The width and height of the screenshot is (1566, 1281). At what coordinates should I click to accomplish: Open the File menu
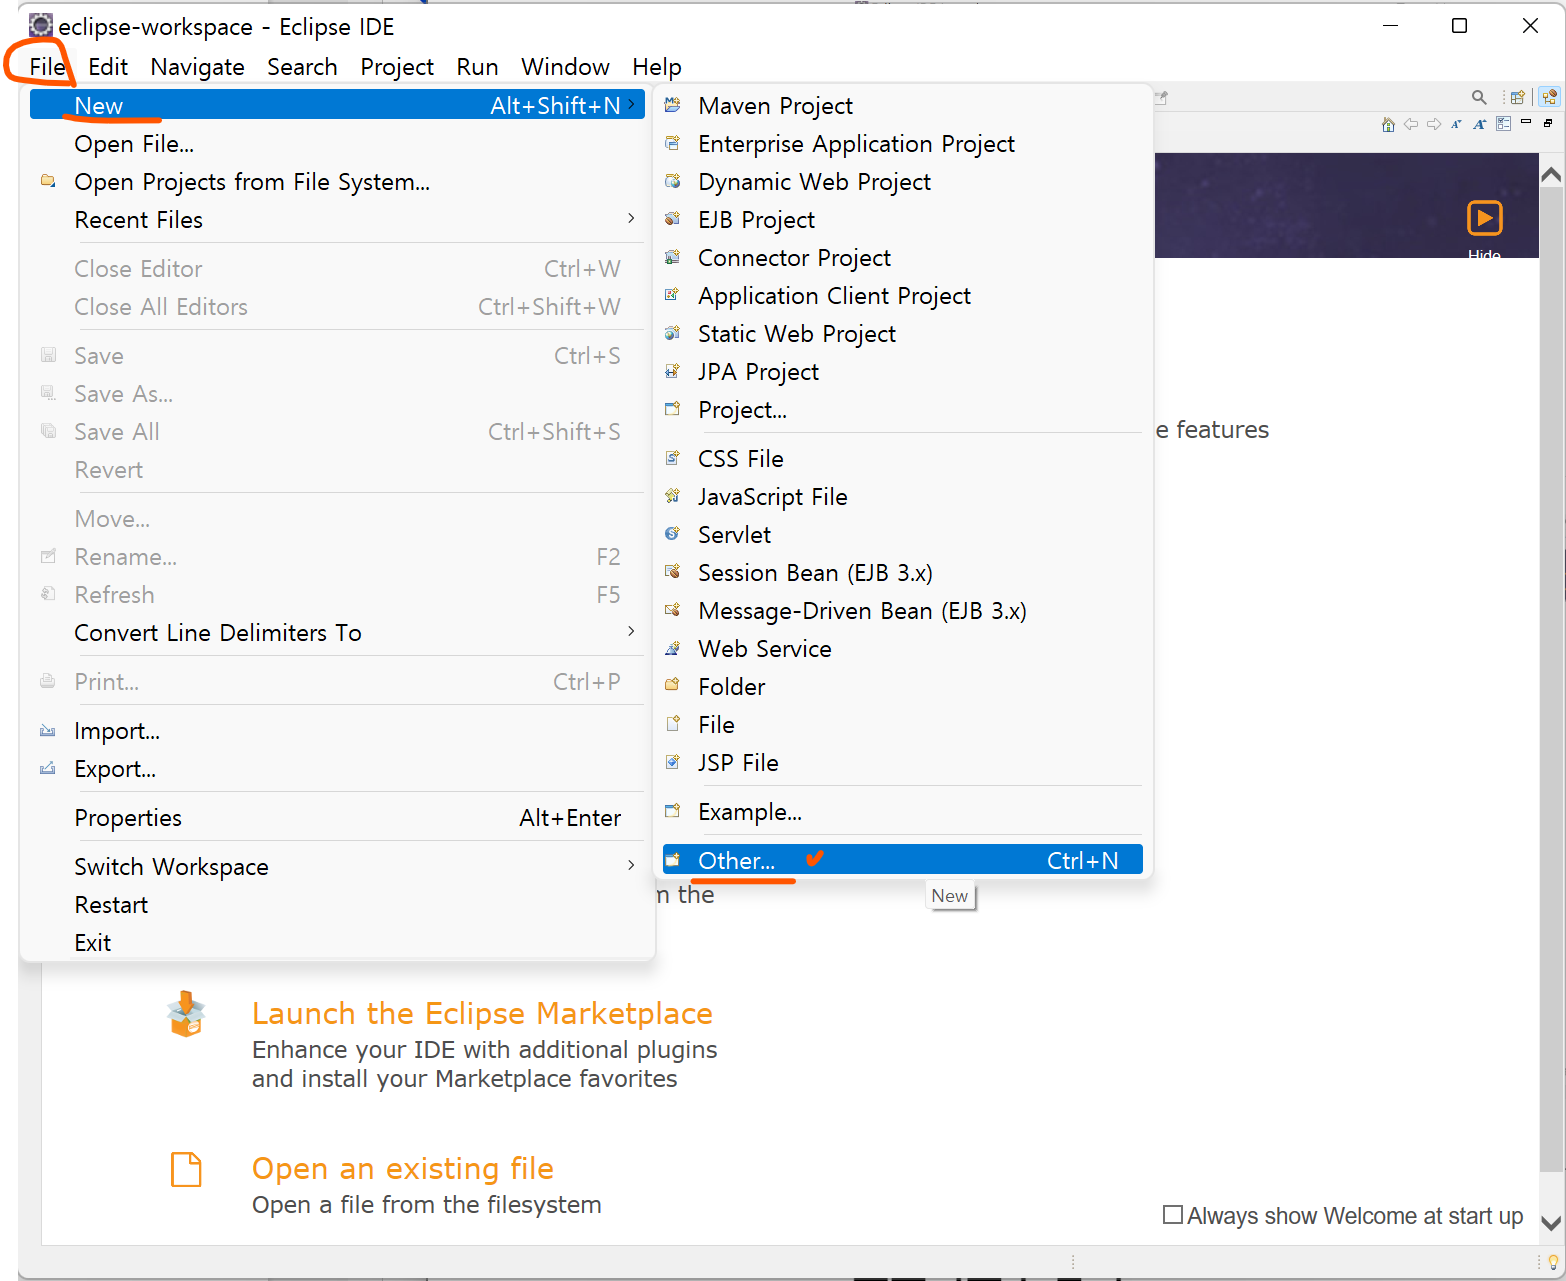(47, 67)
